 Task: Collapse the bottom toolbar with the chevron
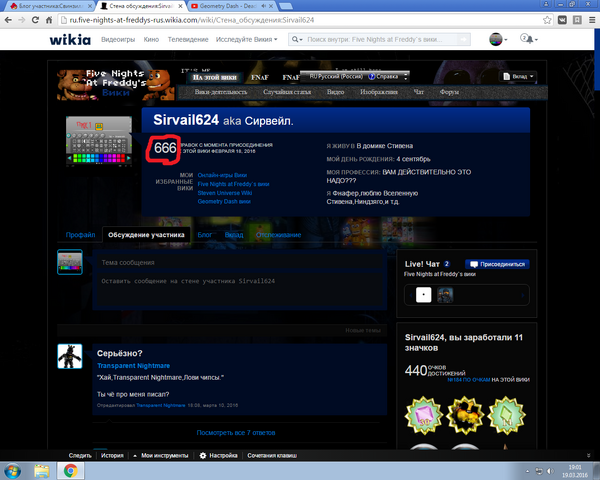click(x=588, y=456)
